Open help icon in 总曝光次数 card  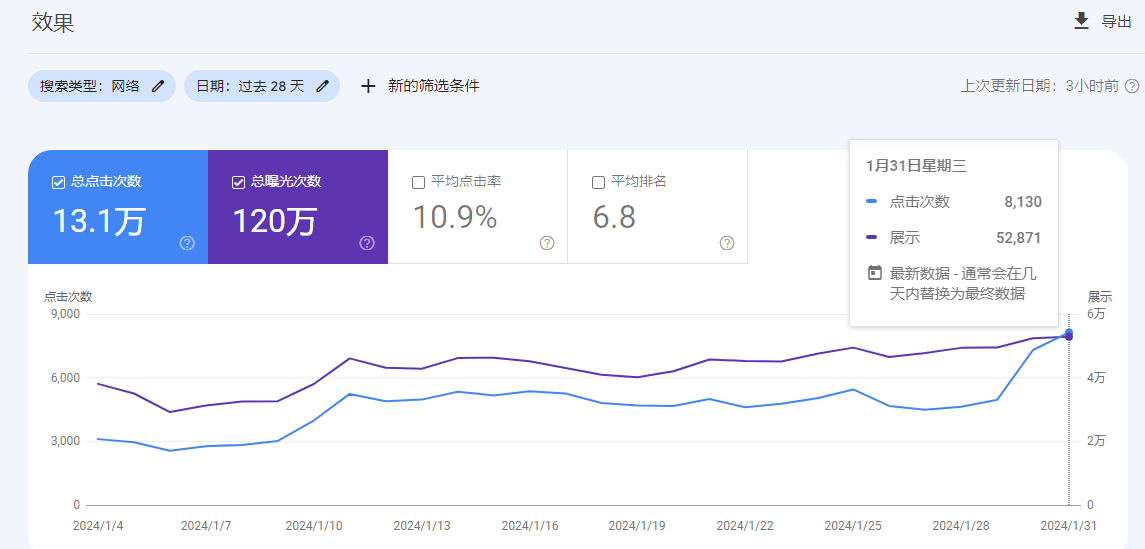click(x=367, y=243)
